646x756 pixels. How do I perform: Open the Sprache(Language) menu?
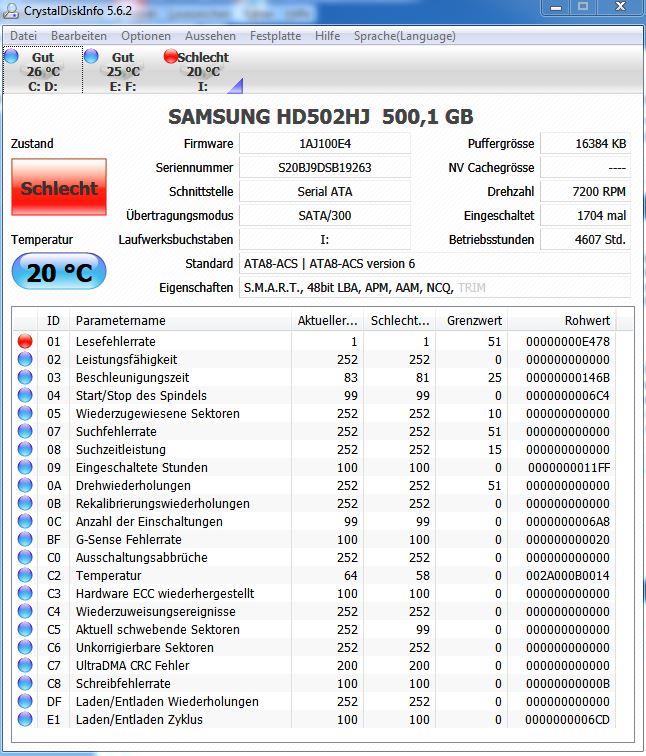tap(404, 36)
